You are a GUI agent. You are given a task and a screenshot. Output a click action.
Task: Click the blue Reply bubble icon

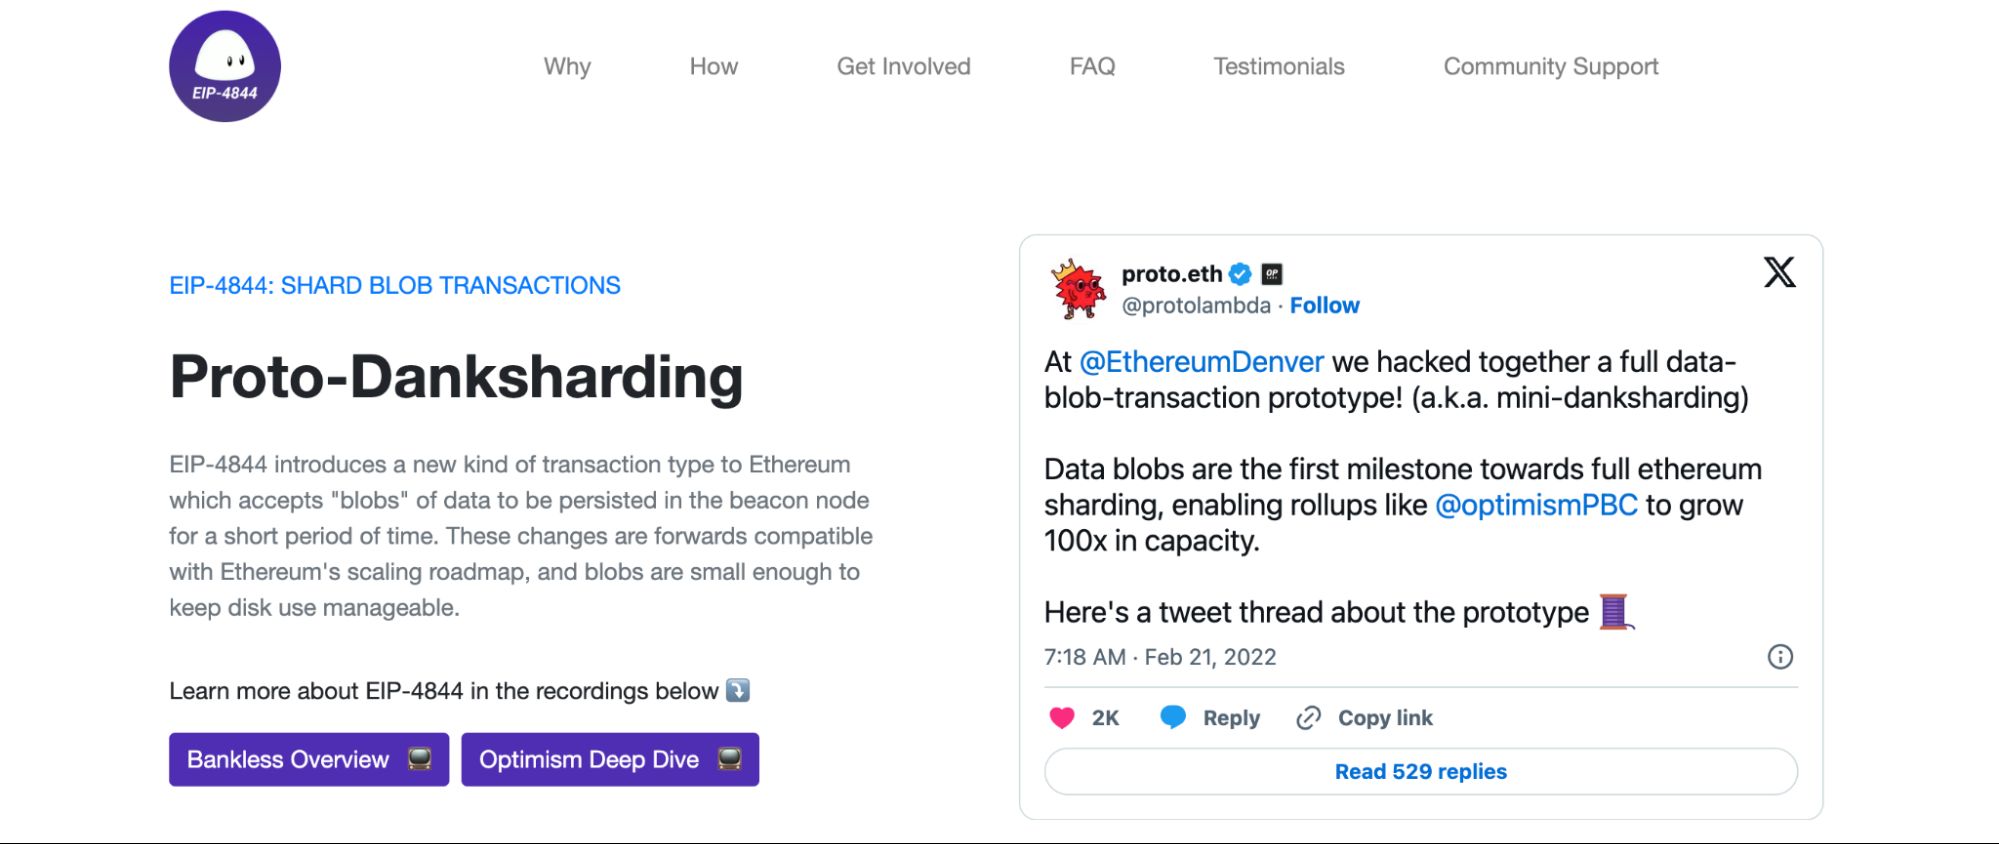coord(1173,718)
